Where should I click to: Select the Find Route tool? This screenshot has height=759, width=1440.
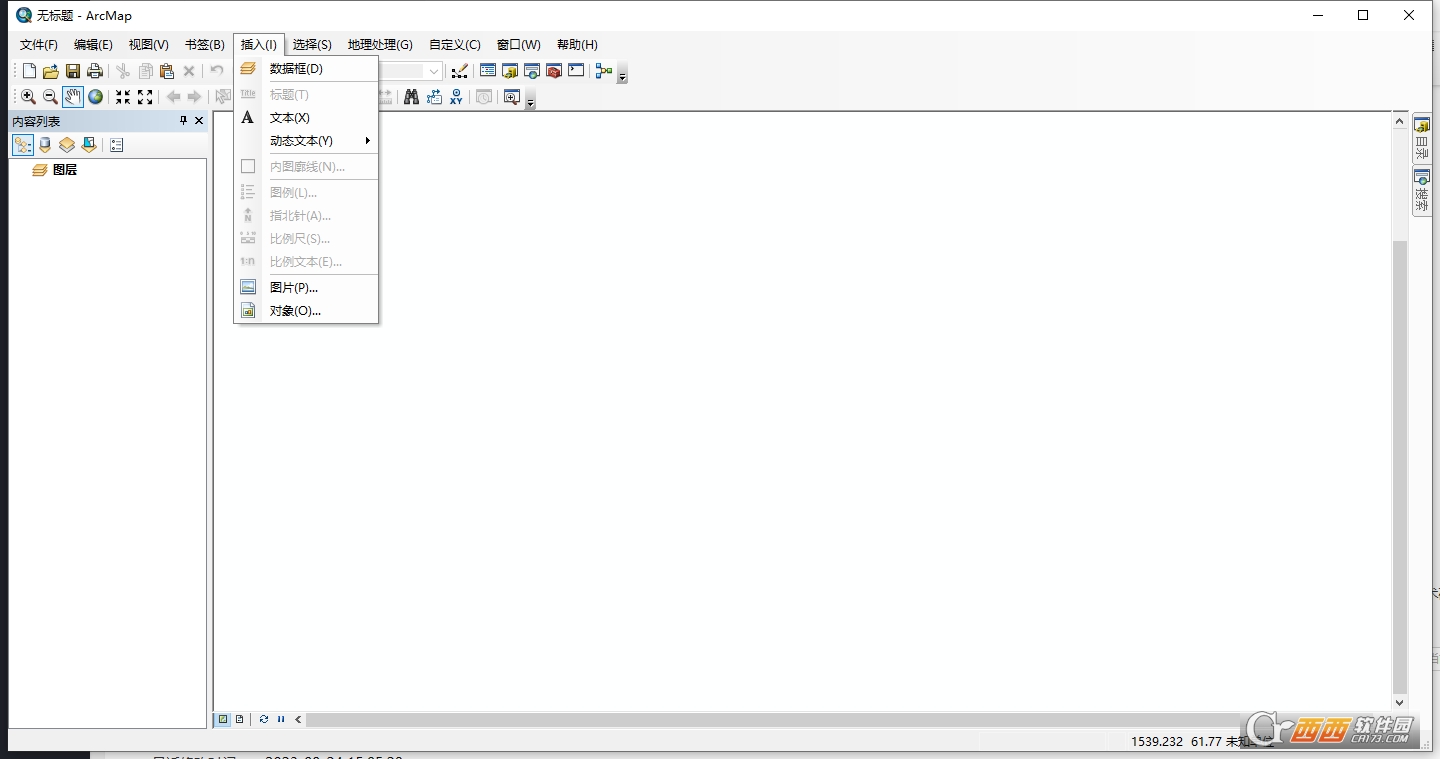point(434,97)
